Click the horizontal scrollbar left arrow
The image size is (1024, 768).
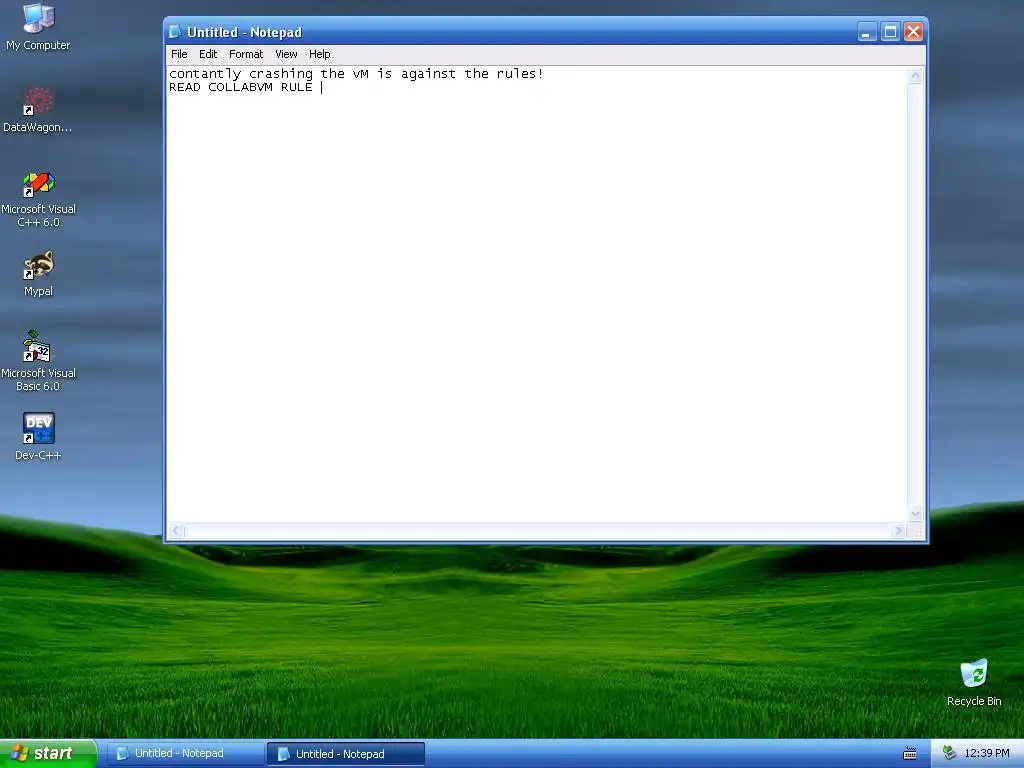coord(176,531)
